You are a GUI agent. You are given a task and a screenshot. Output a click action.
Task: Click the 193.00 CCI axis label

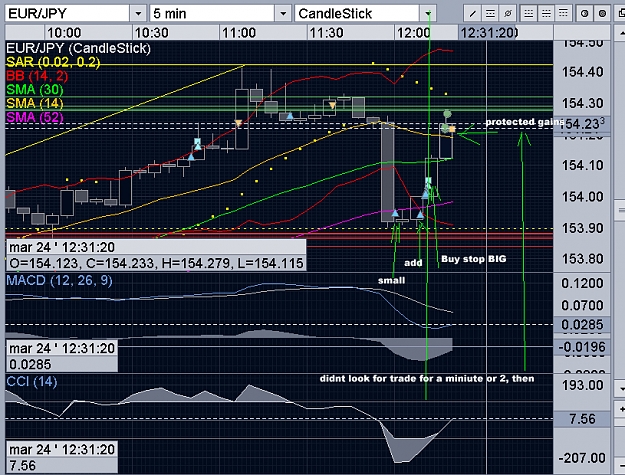[582, 385]
